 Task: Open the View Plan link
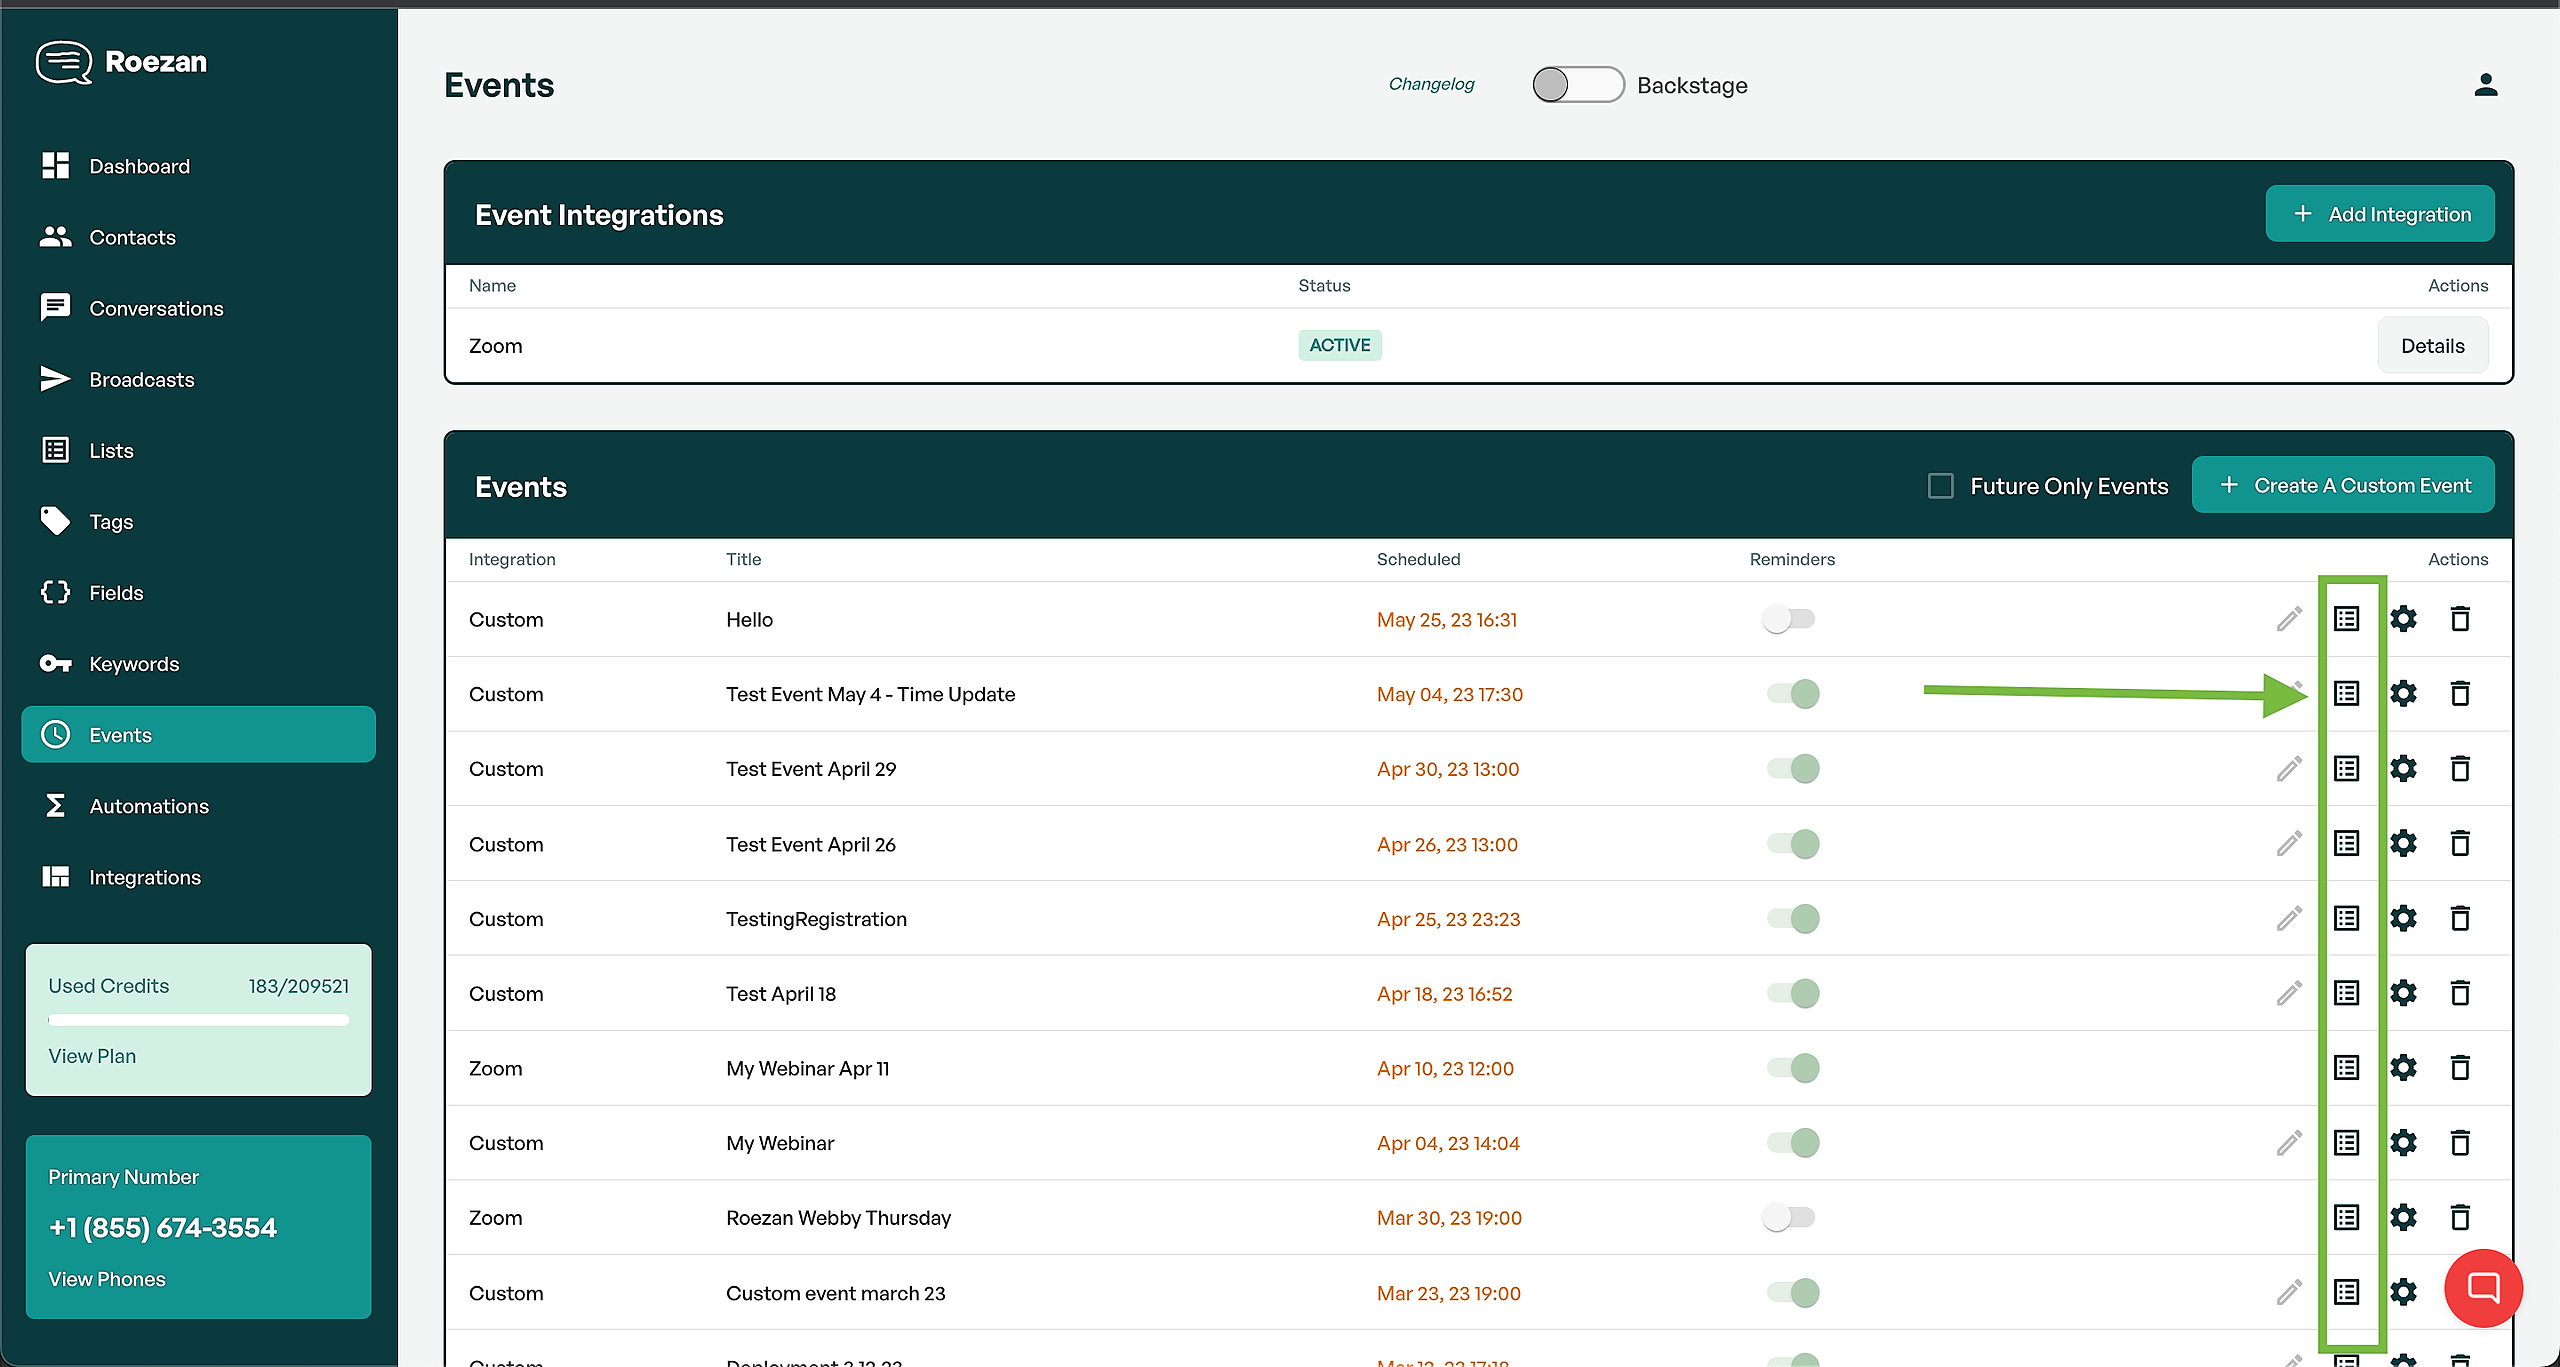[x=92, y=1056]
